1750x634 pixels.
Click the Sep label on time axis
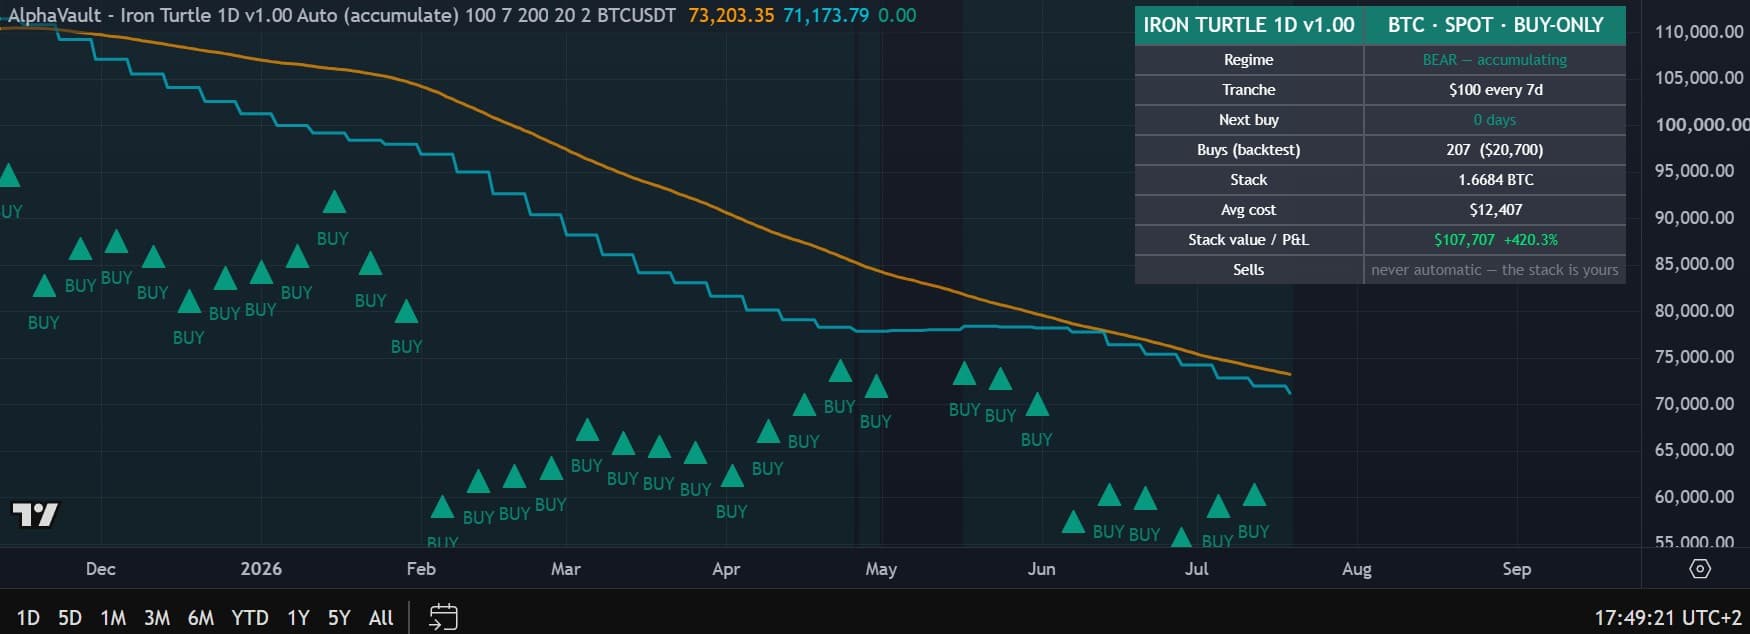pyautogui.click(x=1516, y=569)
